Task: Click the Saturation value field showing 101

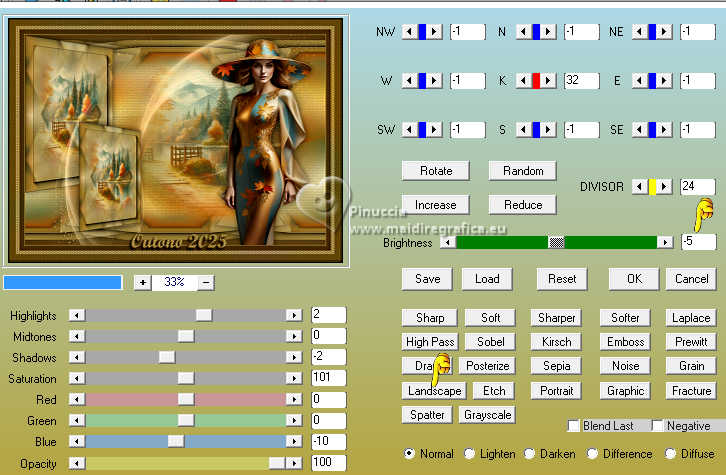Action: (329, 378)
